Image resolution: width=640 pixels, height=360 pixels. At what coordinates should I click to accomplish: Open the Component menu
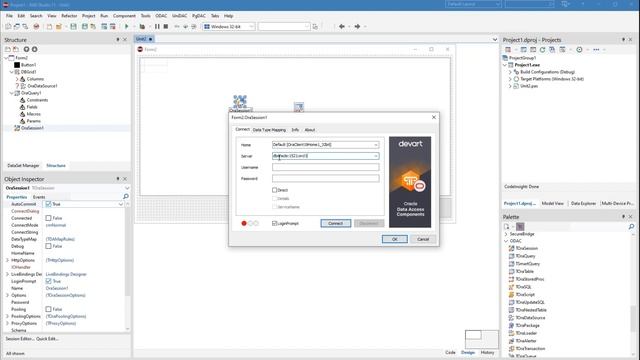(124, 16)
